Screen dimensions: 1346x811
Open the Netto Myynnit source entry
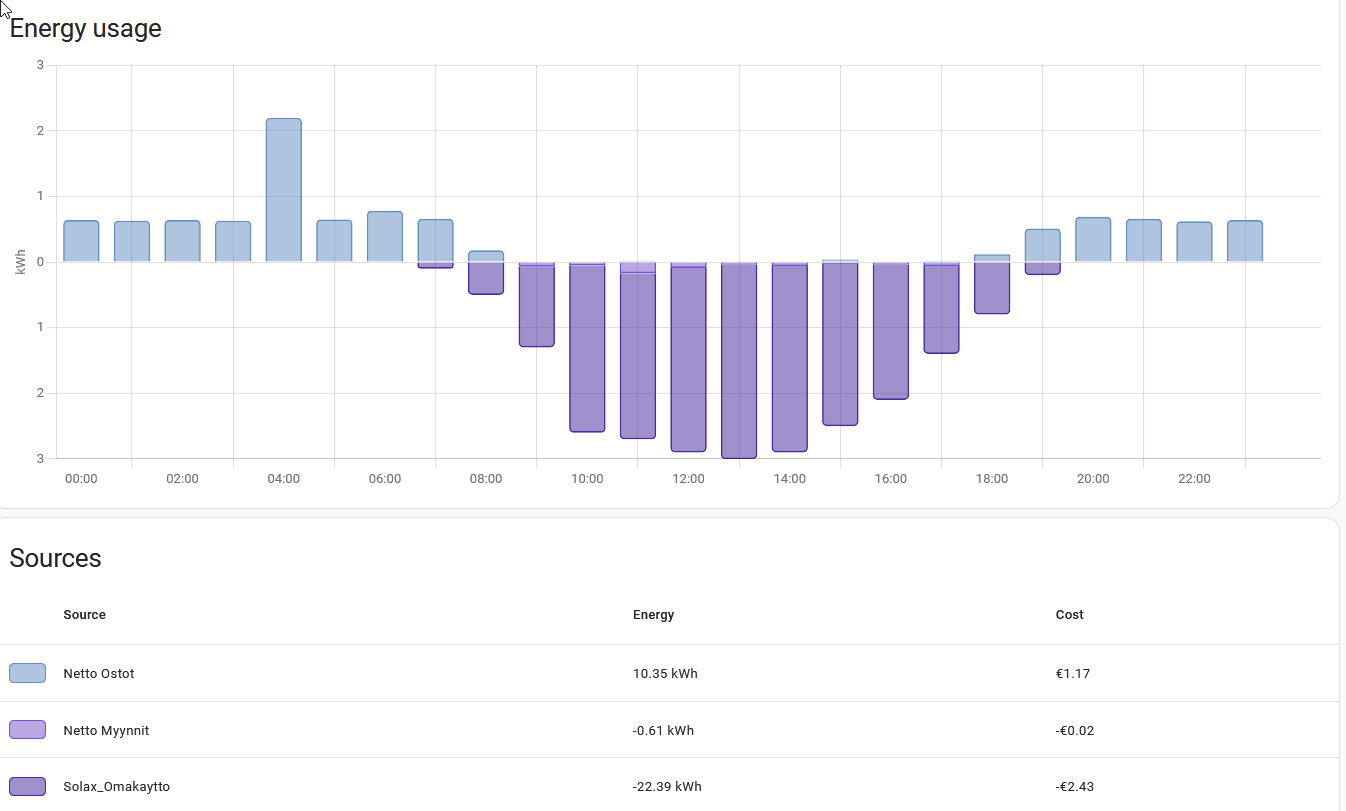click(106, 730)
